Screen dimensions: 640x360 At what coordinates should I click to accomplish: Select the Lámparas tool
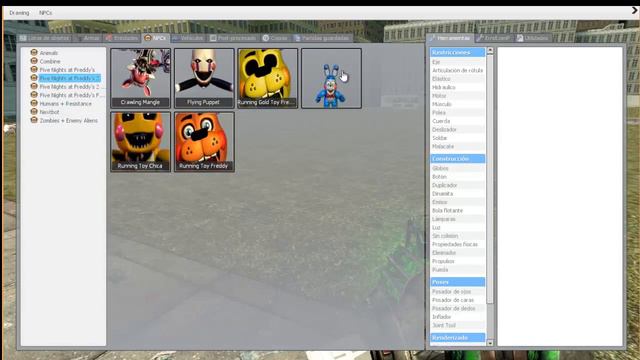[458, 219]
